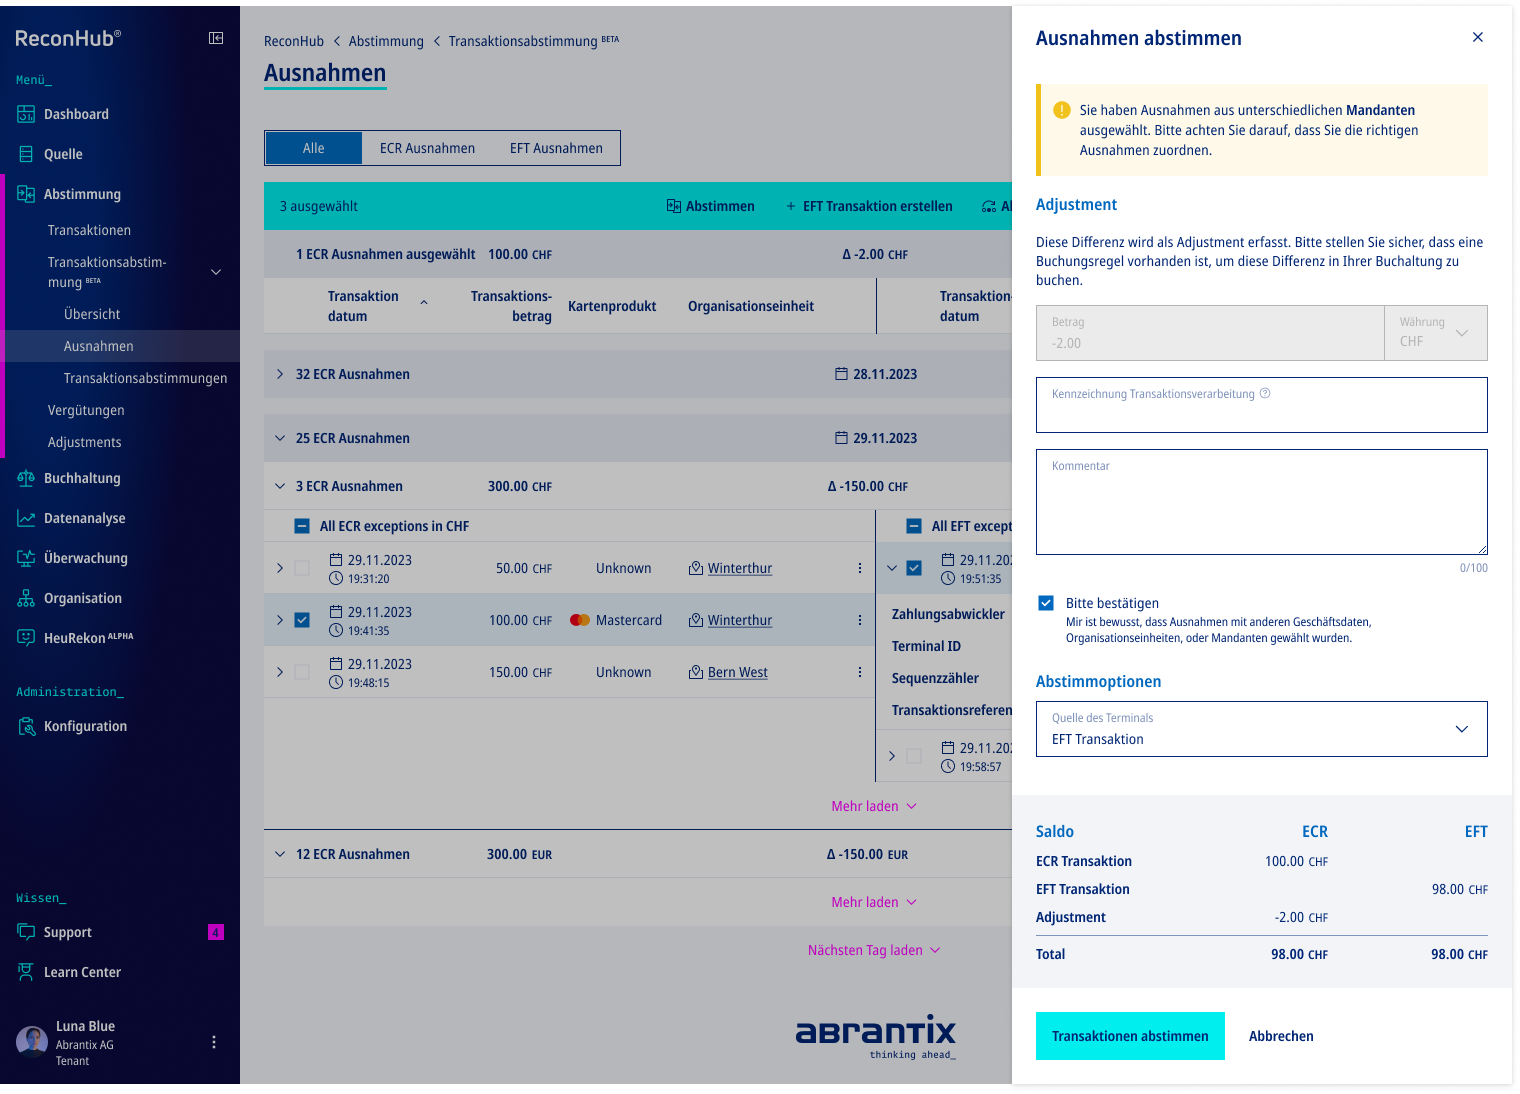Click the Kennzeichnung Transaktionsverarbeitung field
The height and width of the screenshot is (1094, 1520).
[x=1262, y=405]
